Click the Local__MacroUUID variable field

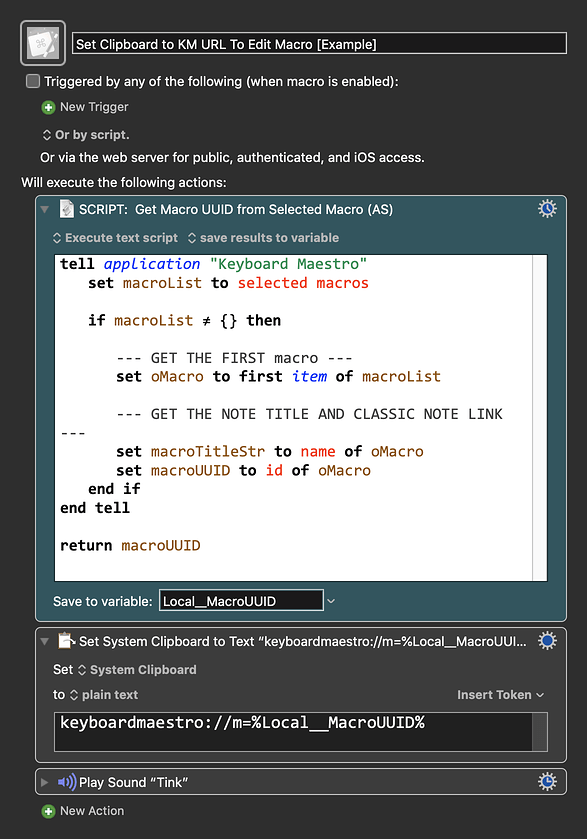point(241,601)
